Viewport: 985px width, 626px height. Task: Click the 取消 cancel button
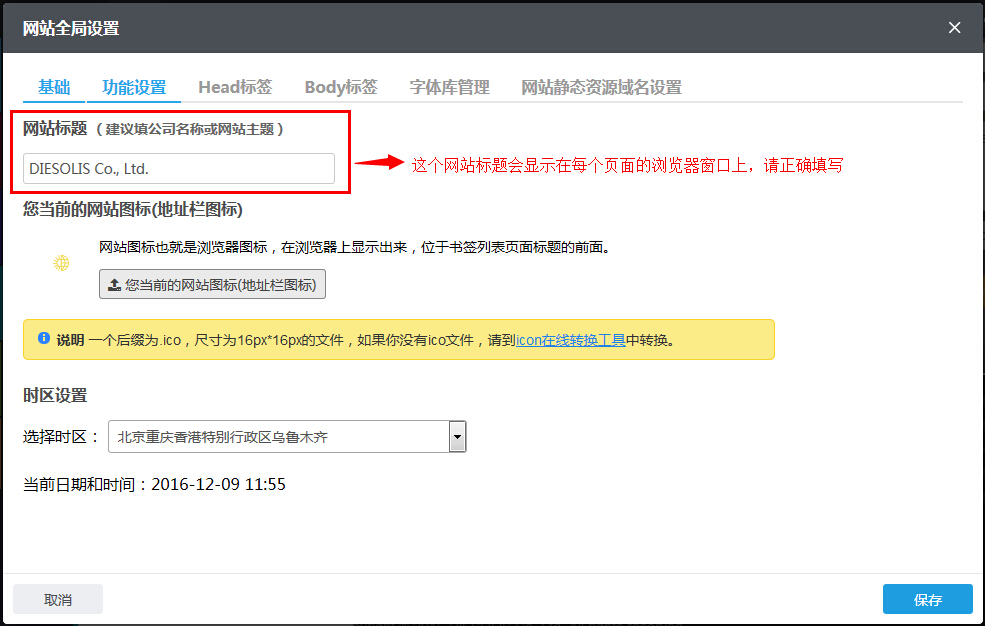57,599
